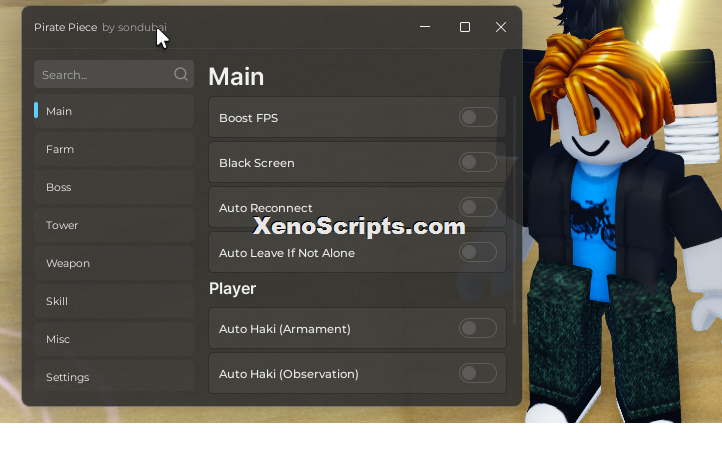Enable Auto Reconnect switch
Screen dimensions: 722x453
point(477,207)
